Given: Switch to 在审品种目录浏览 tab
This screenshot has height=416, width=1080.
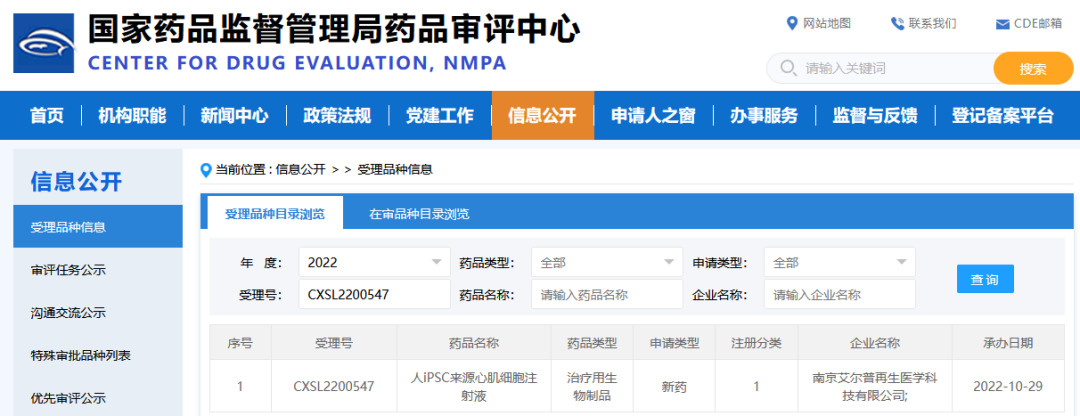Looking at the screenshot, I should pos(419,214).
